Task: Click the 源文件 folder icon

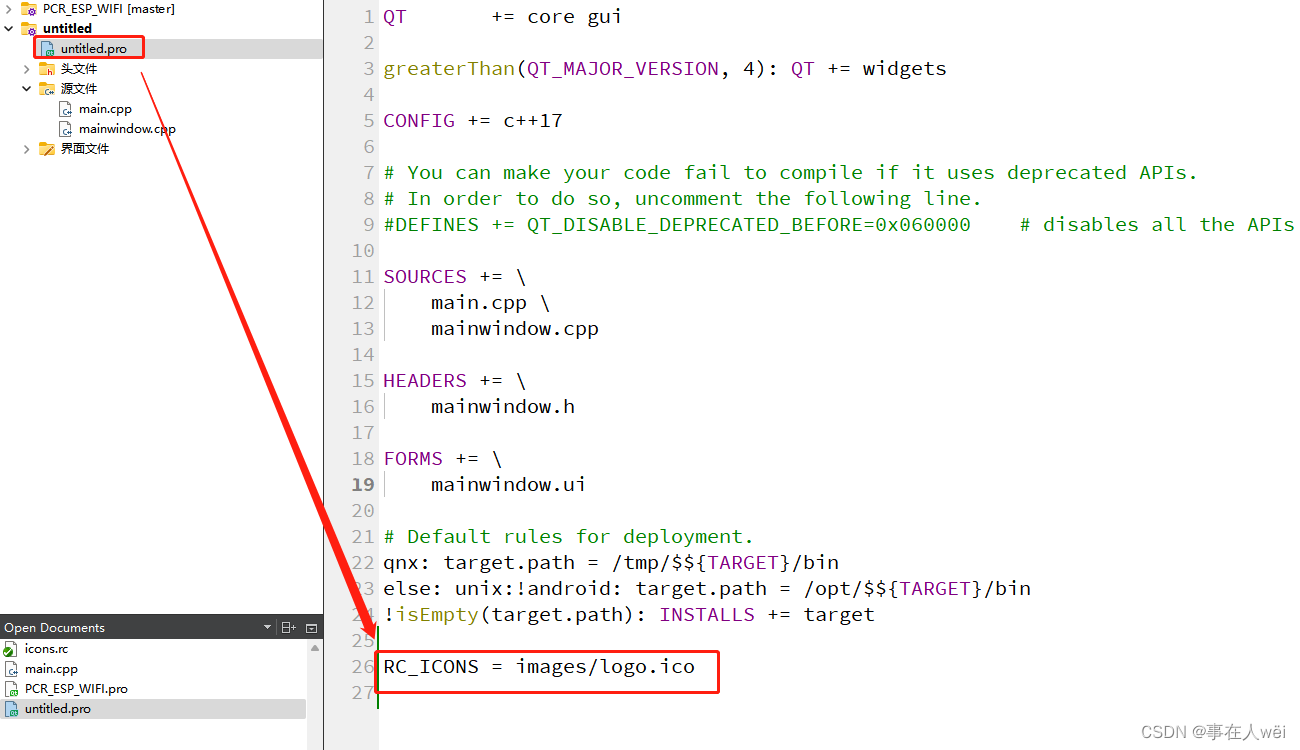Action: [47, 89]
